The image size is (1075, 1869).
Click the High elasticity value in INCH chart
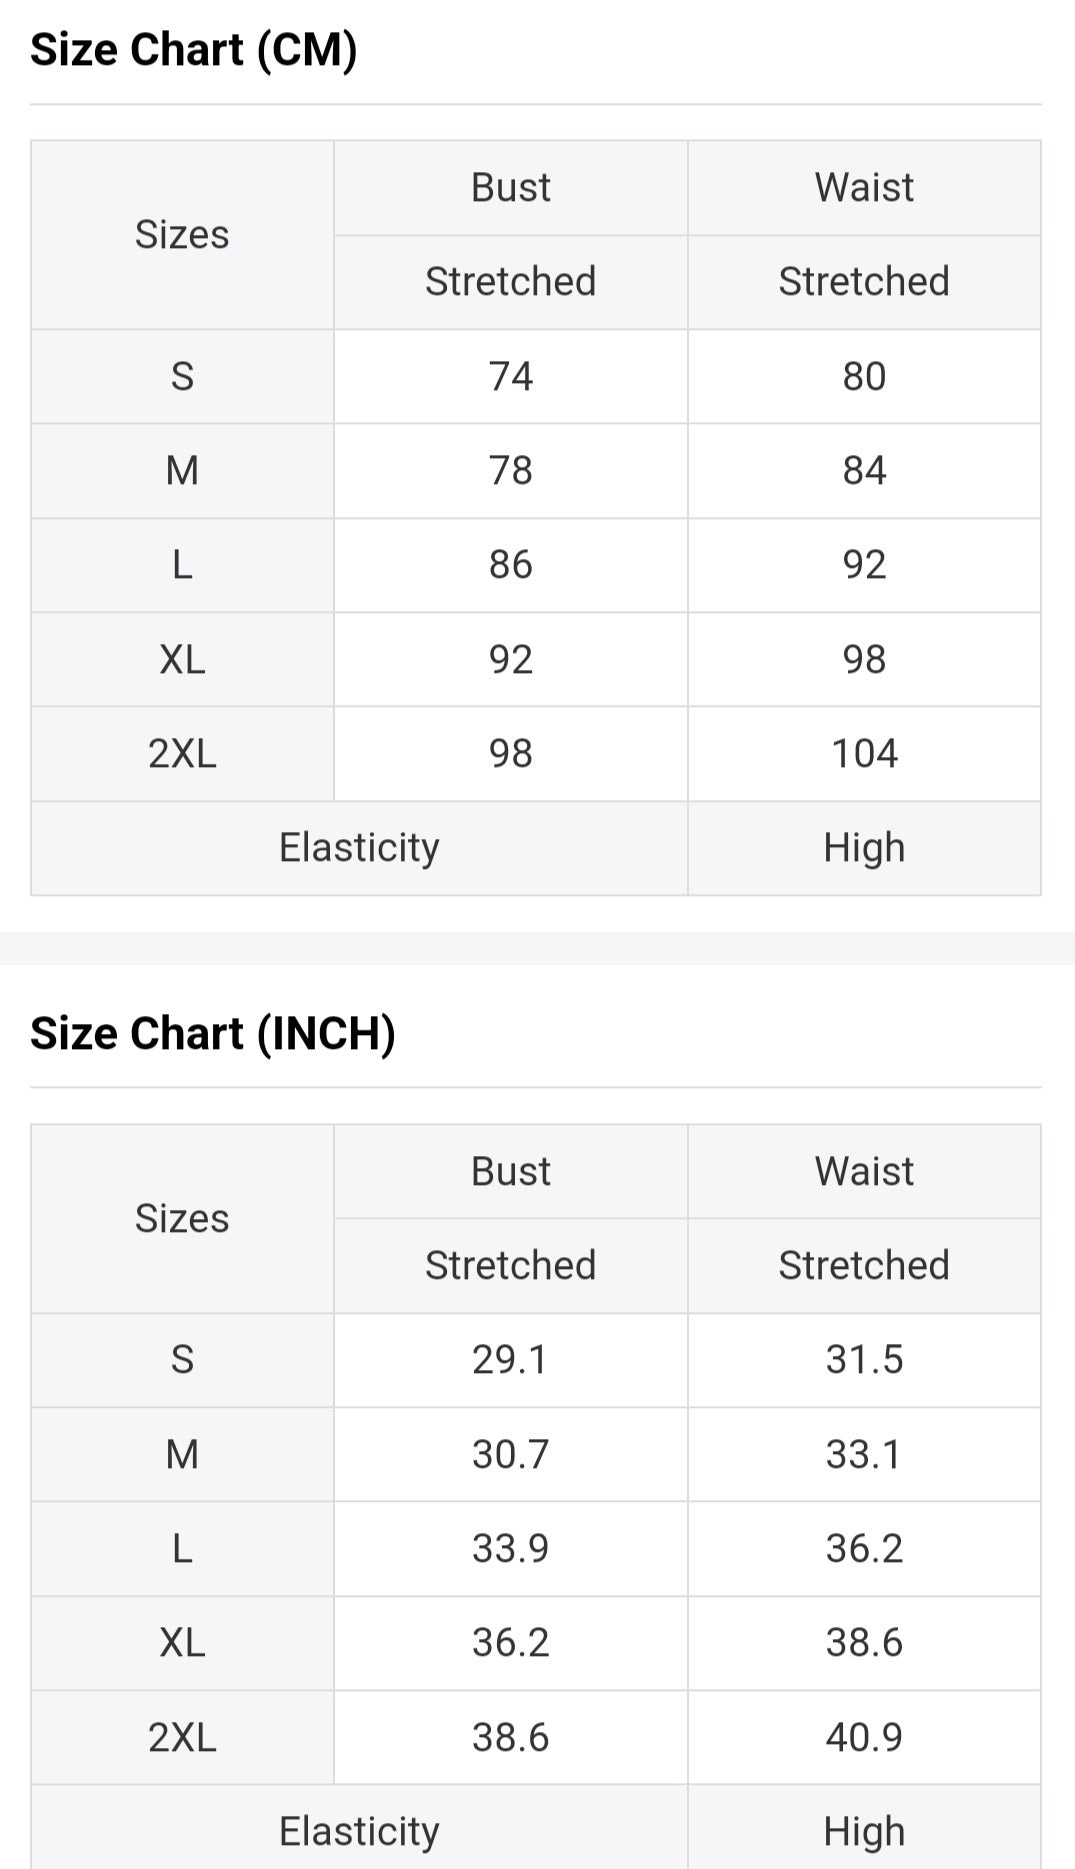coord(864,1831)
